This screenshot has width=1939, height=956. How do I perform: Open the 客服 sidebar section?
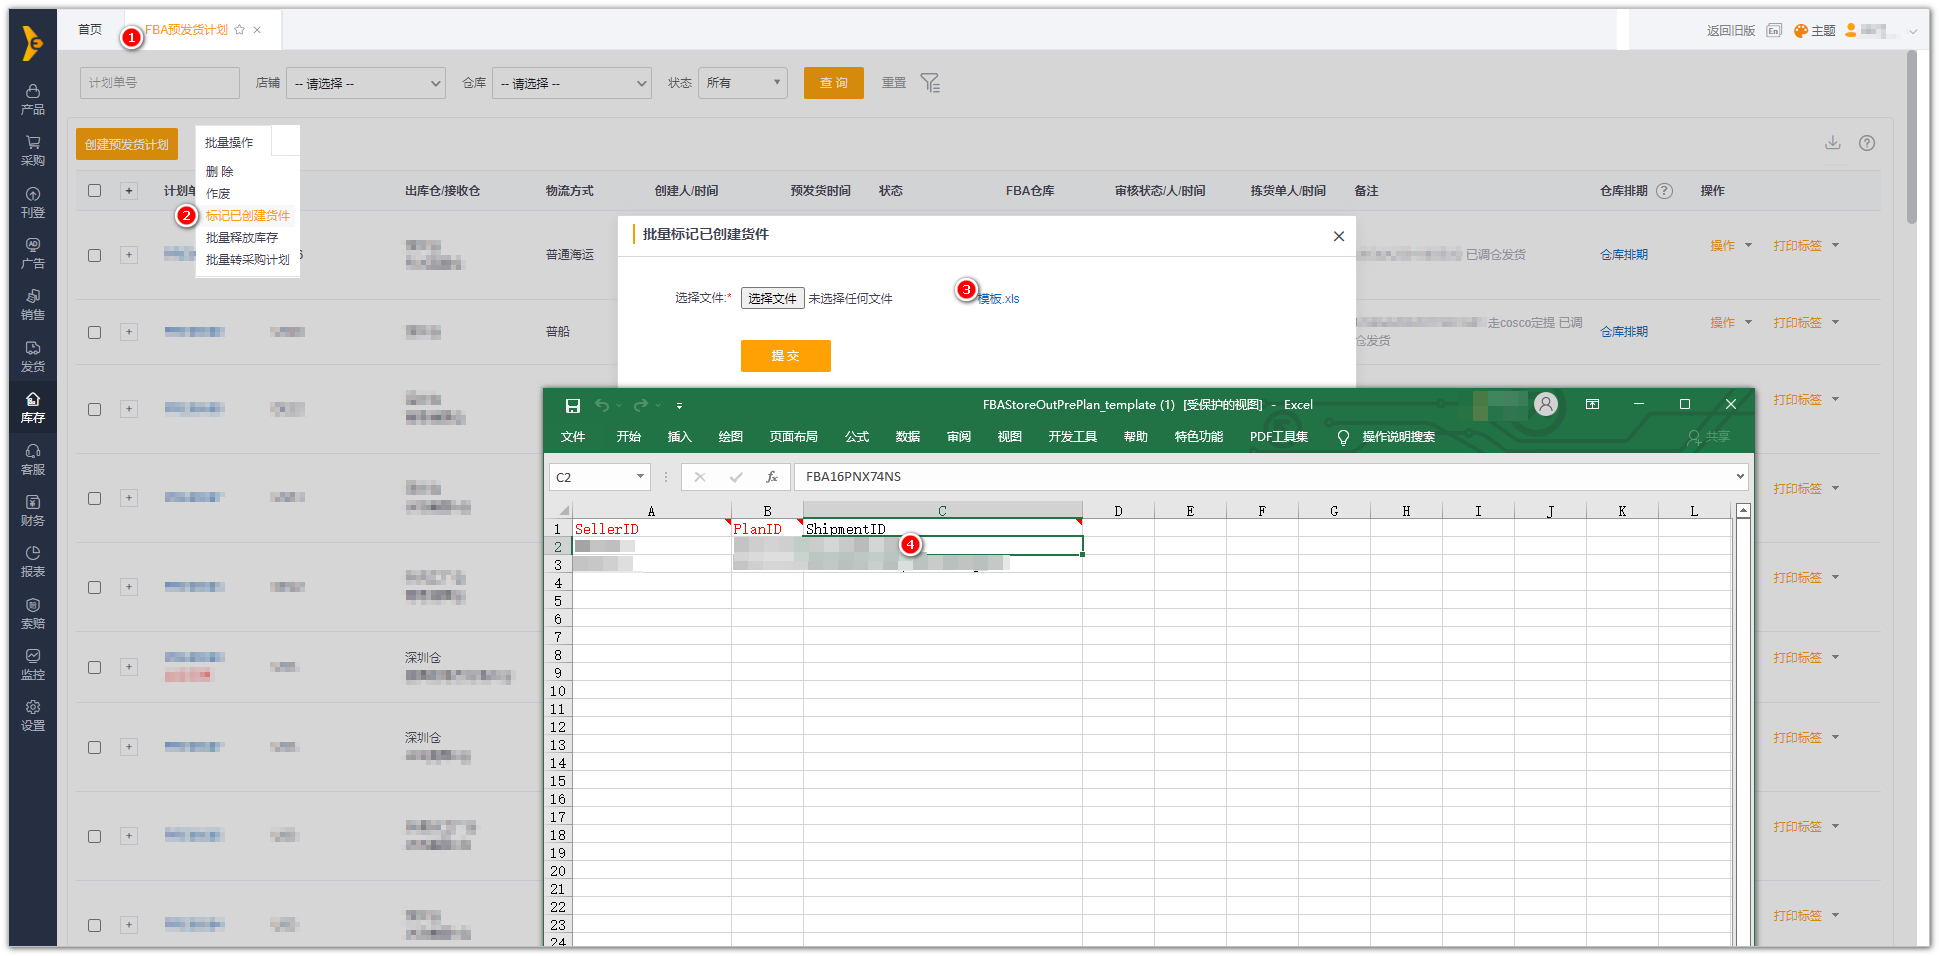[33, 459]
